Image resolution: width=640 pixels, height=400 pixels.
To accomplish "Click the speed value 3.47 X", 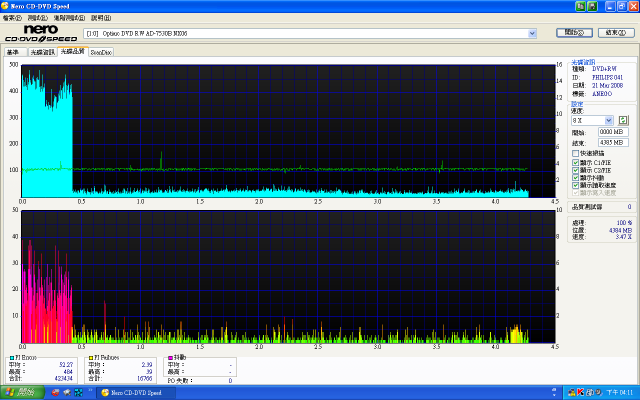I will (x=624, y=237).
